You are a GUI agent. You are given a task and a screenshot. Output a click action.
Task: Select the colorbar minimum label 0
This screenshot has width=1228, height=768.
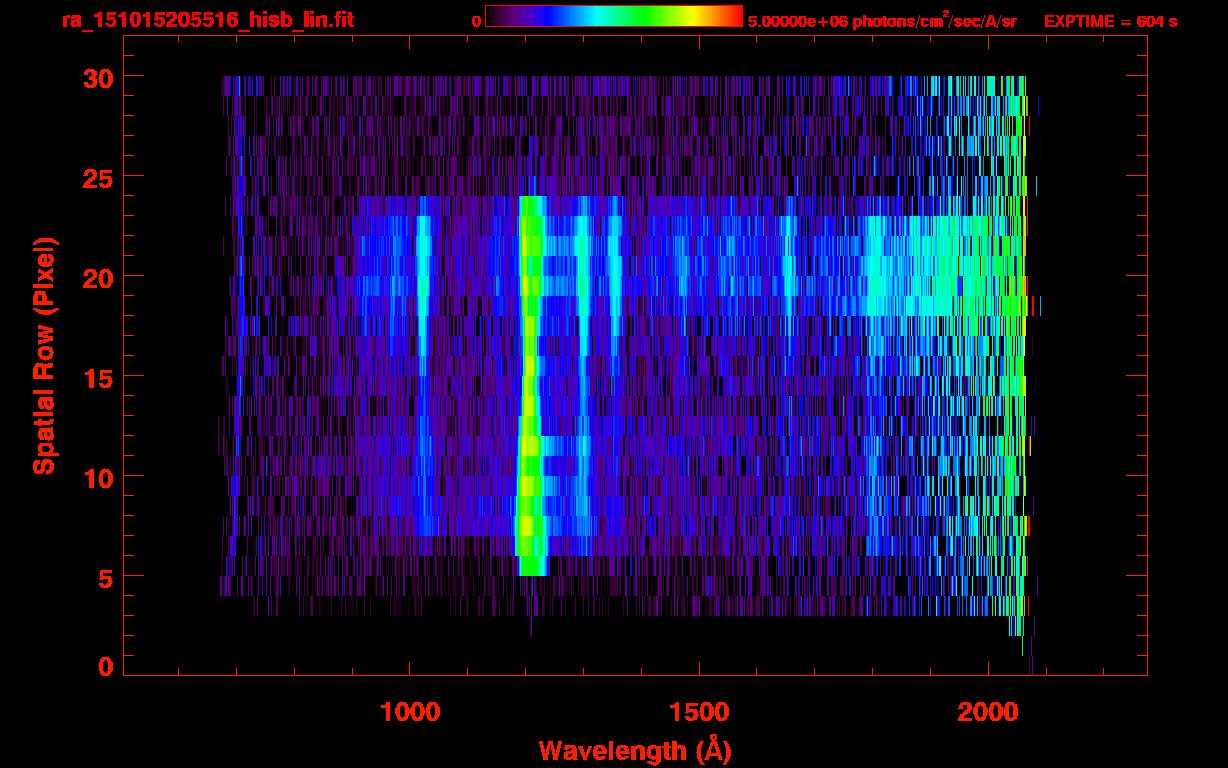(x=476, y=21)
